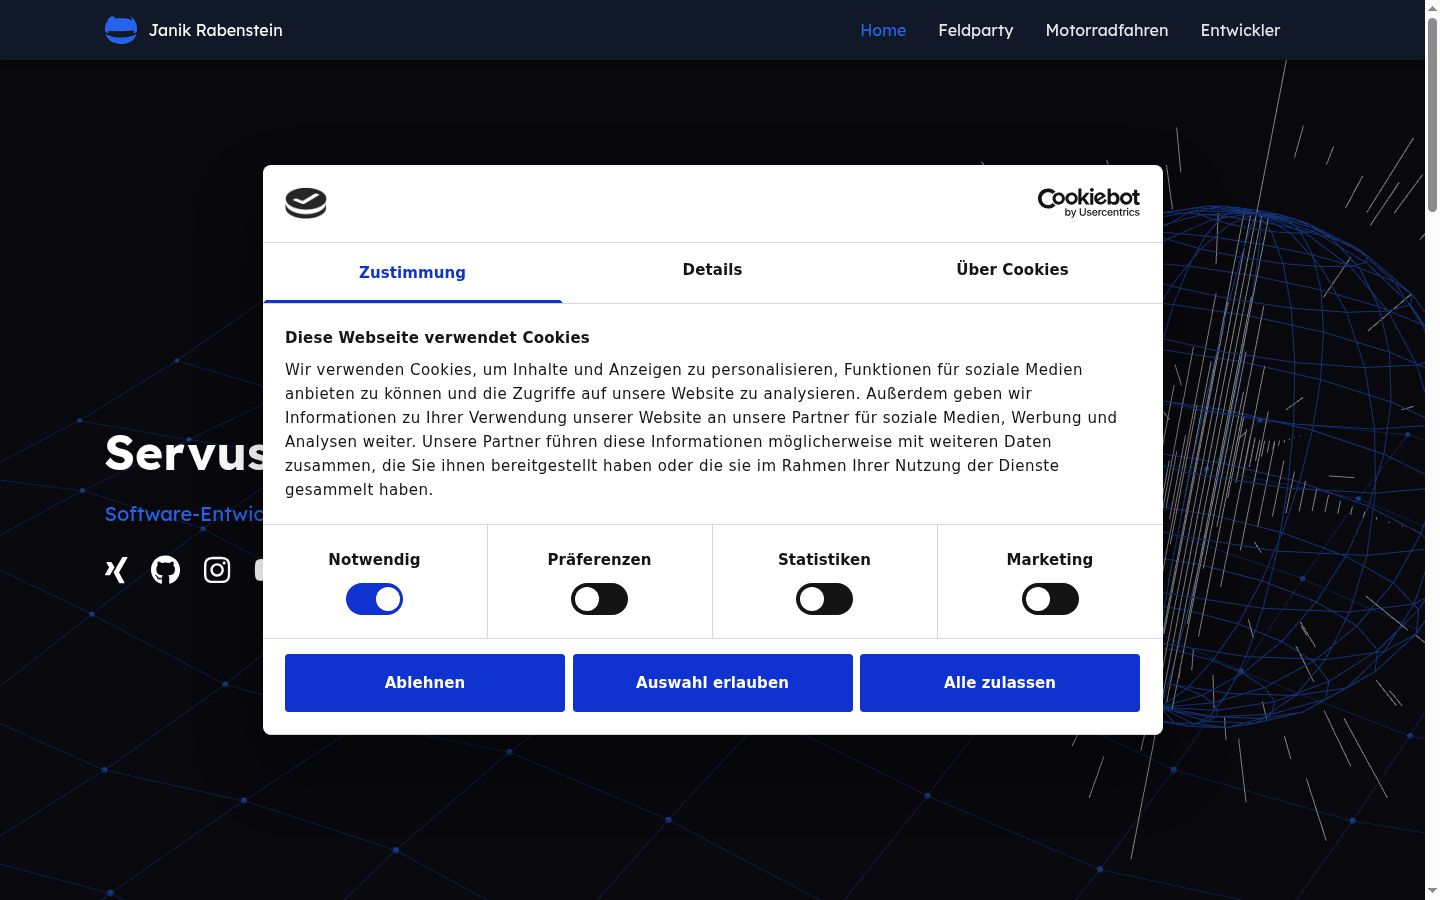Open the Über Cookies tab
The width and height of the screenshot is (1440, 900).
[1012, 270]
